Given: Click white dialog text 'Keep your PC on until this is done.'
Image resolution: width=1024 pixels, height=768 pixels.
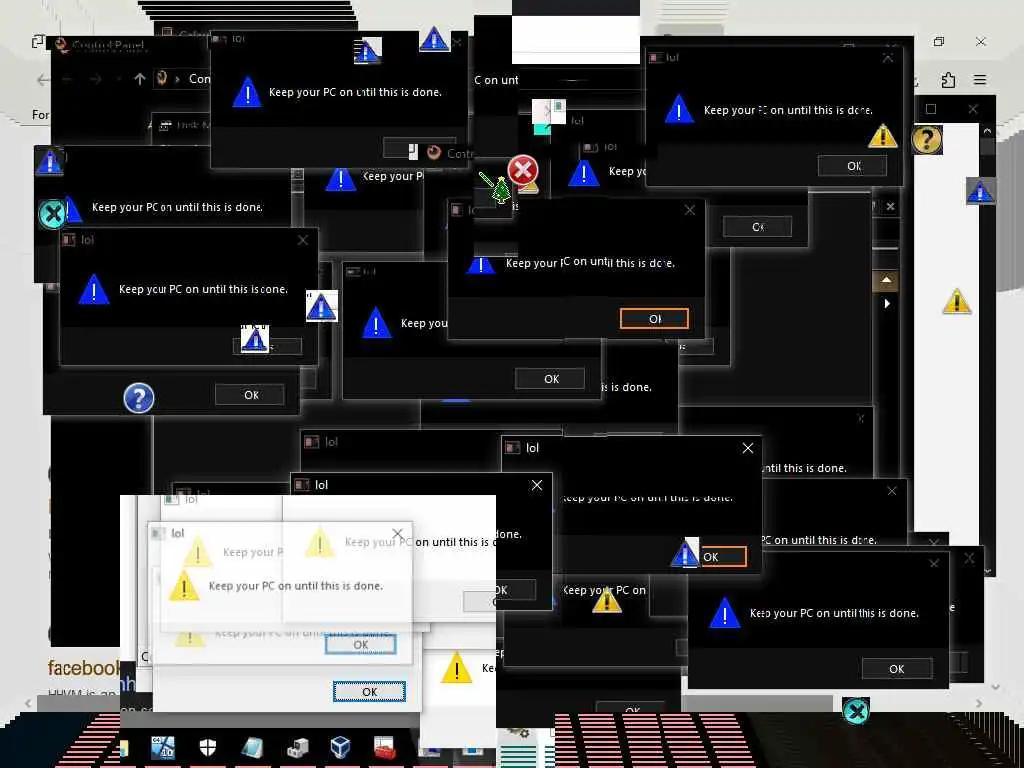Looking at the screenshot, I should [296, 586].
